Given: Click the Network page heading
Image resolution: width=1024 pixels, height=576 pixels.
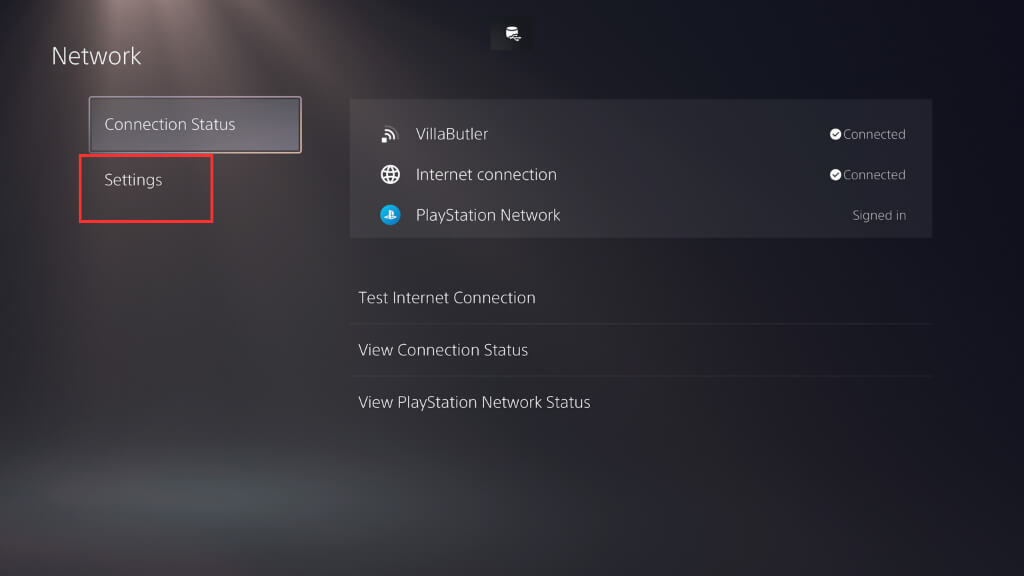Looking at the screenshot, I should point(97,56).
